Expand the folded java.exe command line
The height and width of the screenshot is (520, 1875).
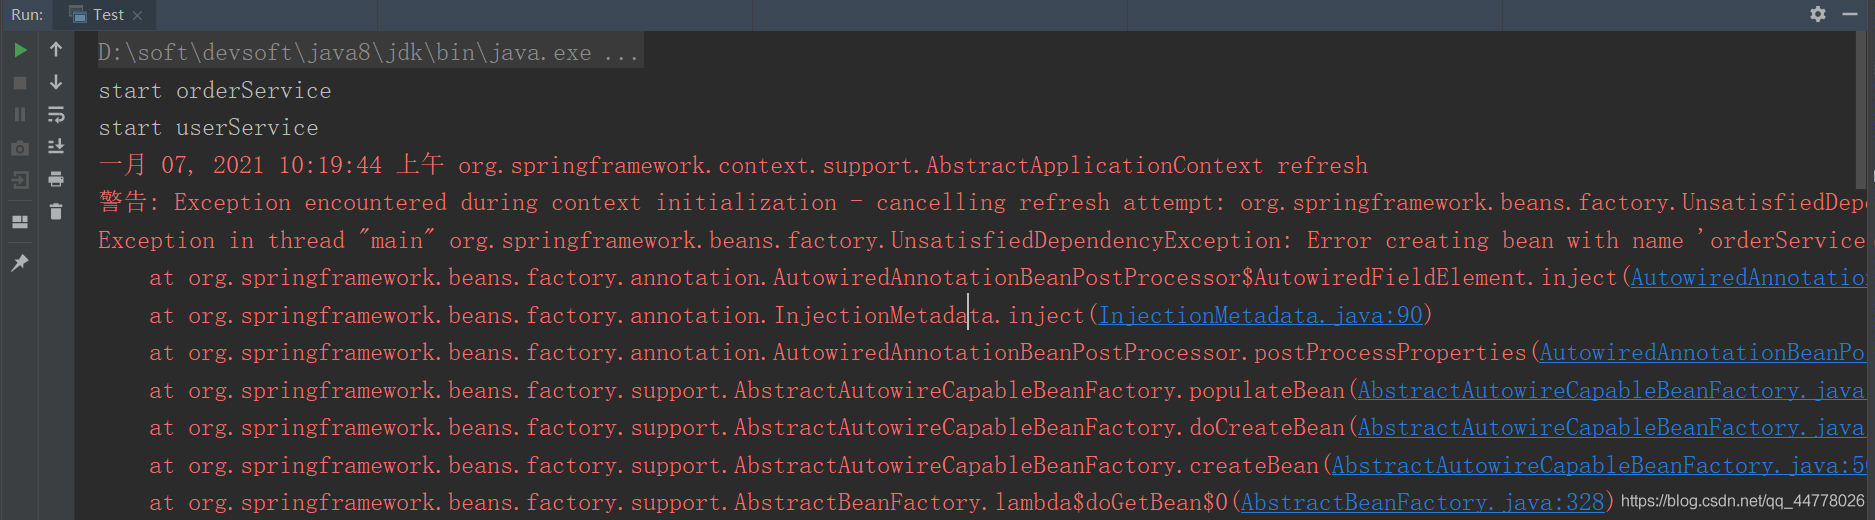pyautogui.click(x=371, y=52)
